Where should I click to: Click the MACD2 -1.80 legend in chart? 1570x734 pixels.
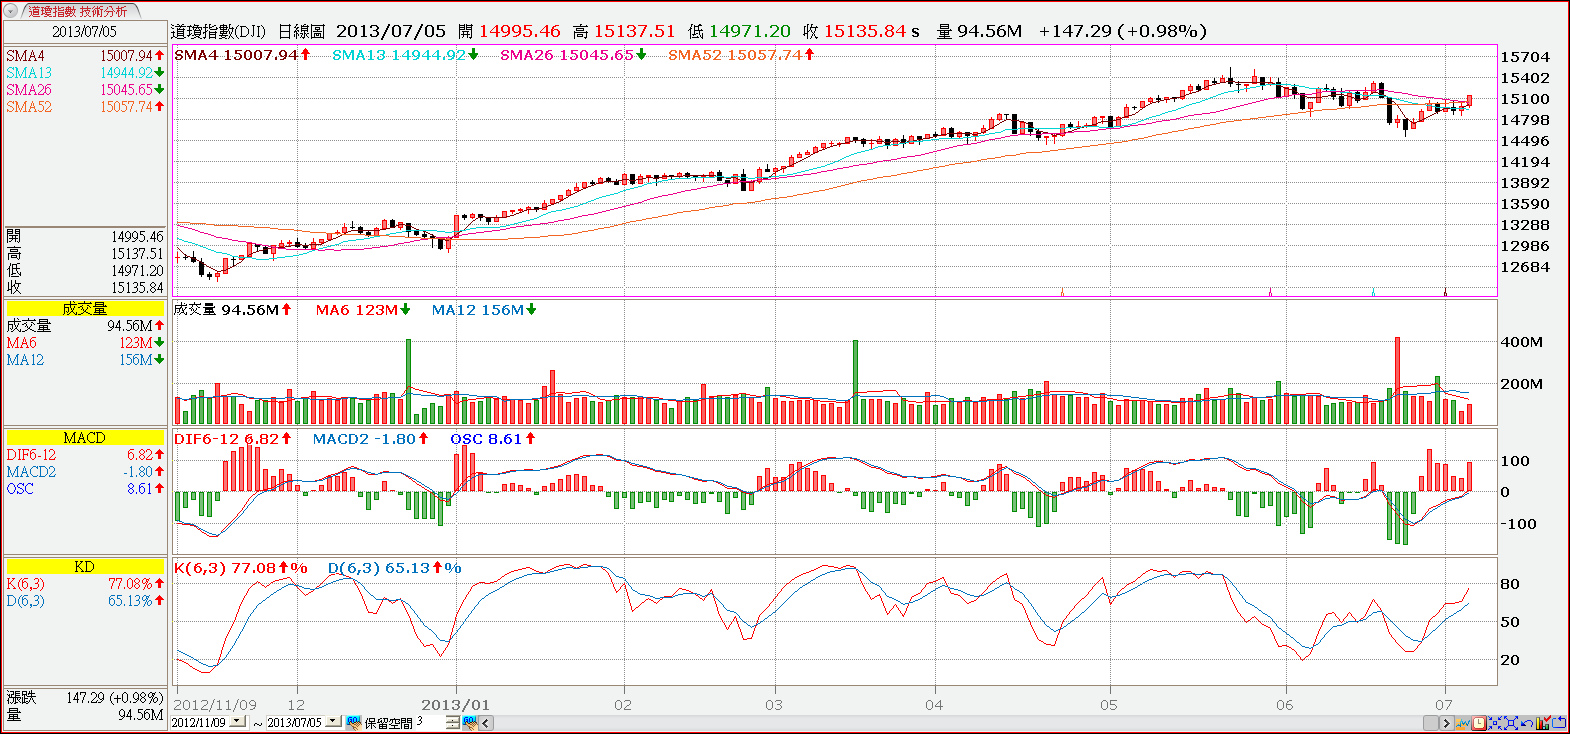(370, 439)
